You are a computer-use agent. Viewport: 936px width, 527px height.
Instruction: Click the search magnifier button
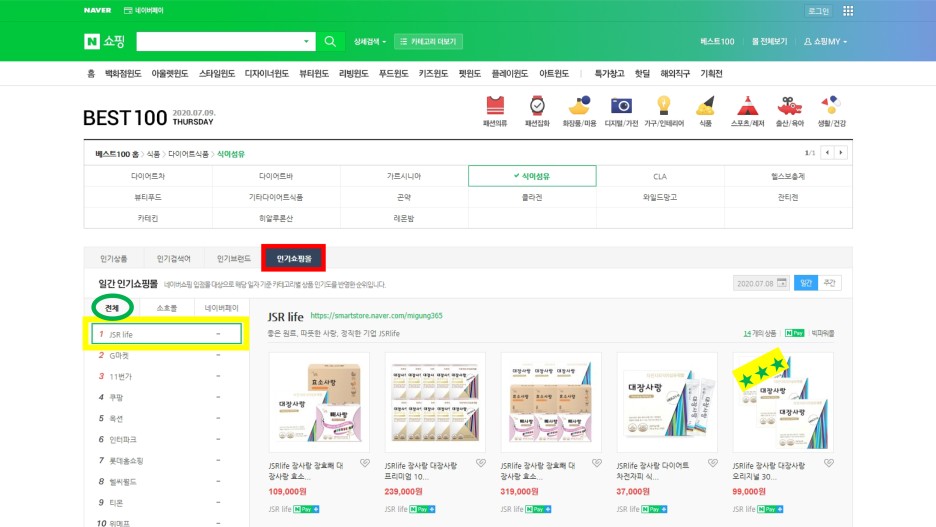tap(330, 41)
